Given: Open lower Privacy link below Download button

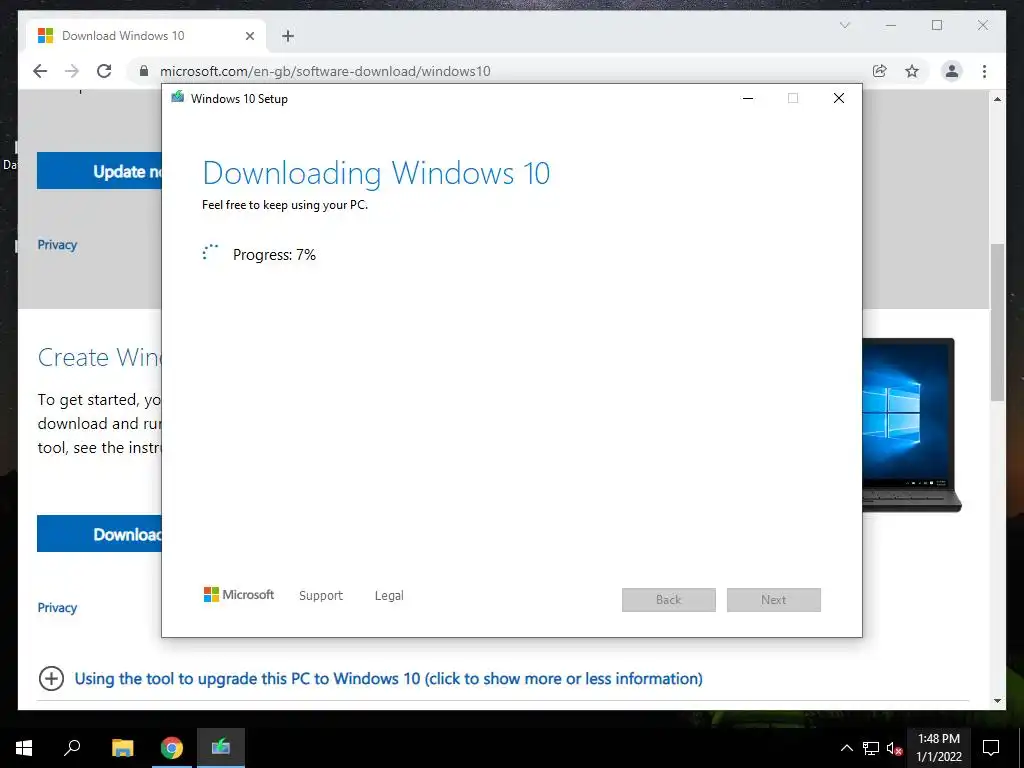Looking at the screenshot, I should pos(57,607).
